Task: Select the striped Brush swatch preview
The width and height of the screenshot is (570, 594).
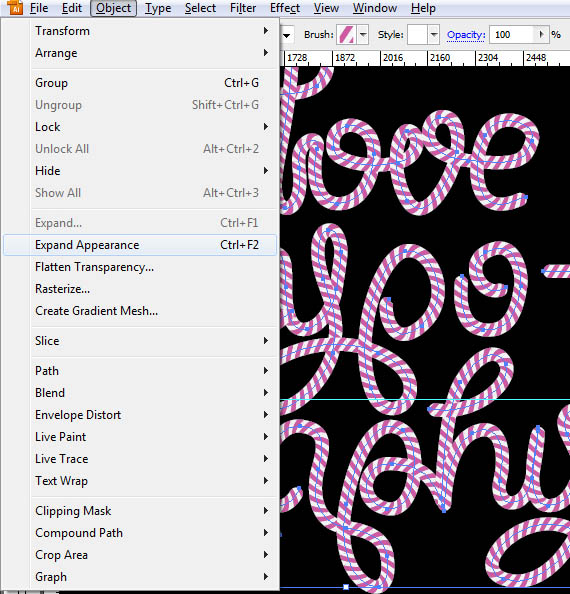Action: pos(346,35)
